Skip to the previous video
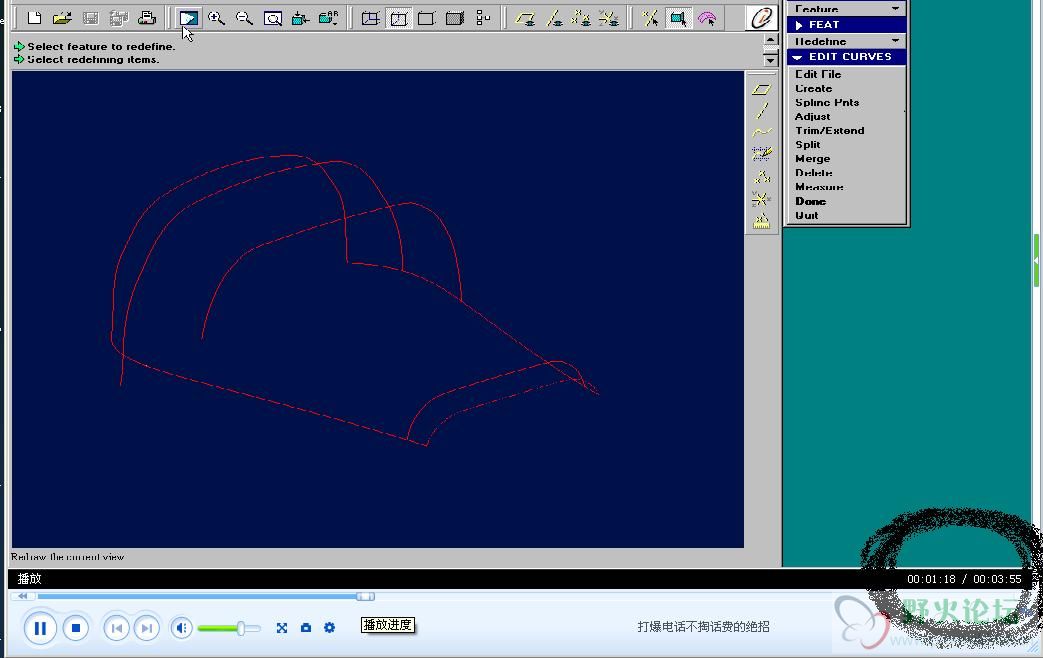Viewport: 1043px width, 658px height. pos(116,628)
